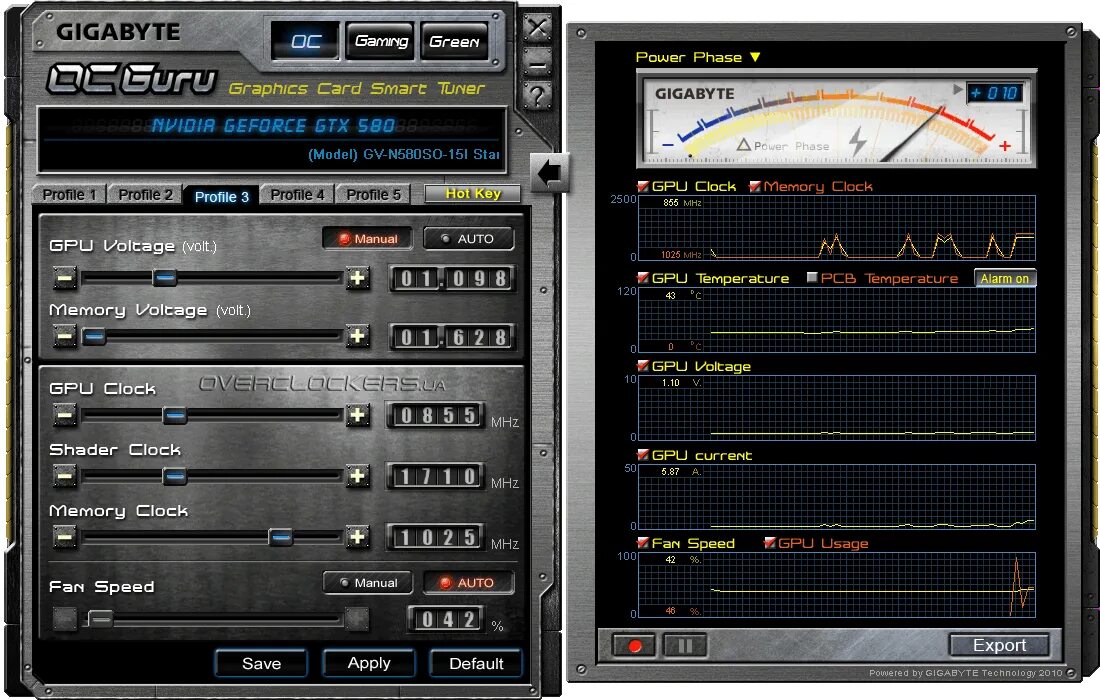Increase Memory Voltage with the plus button

coord(358,337)
